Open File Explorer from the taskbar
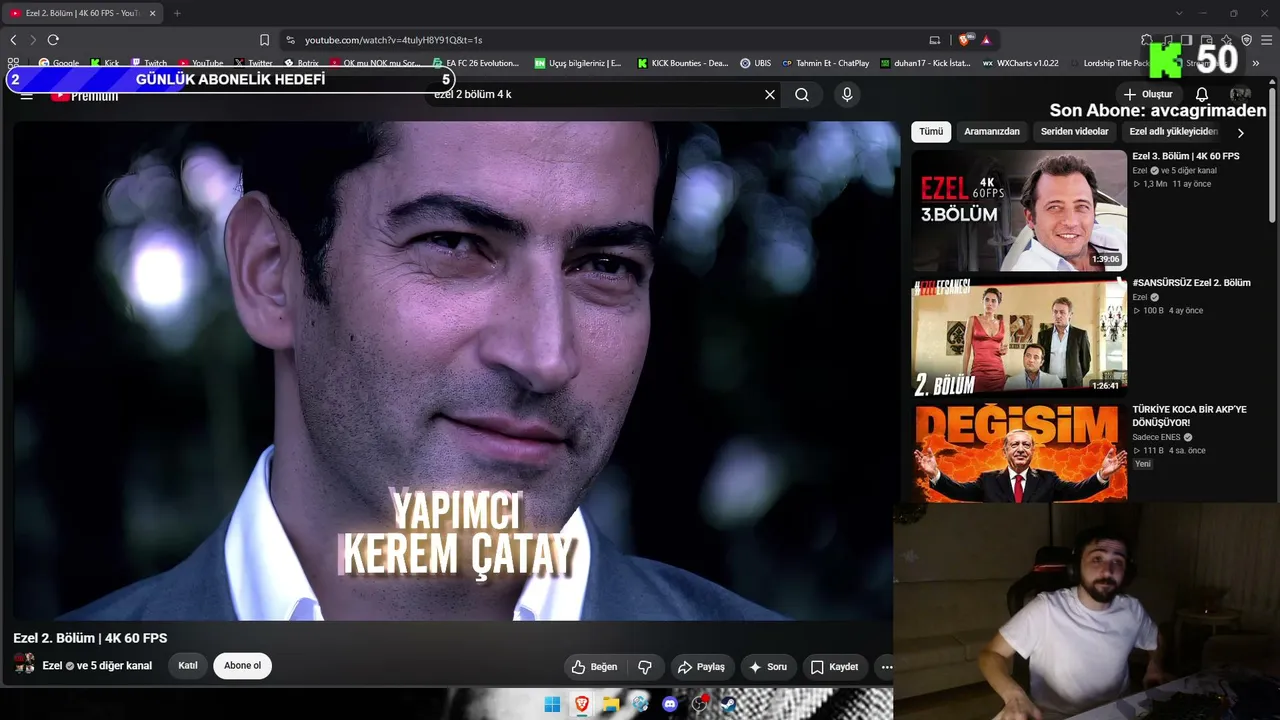 pos(611,704)
